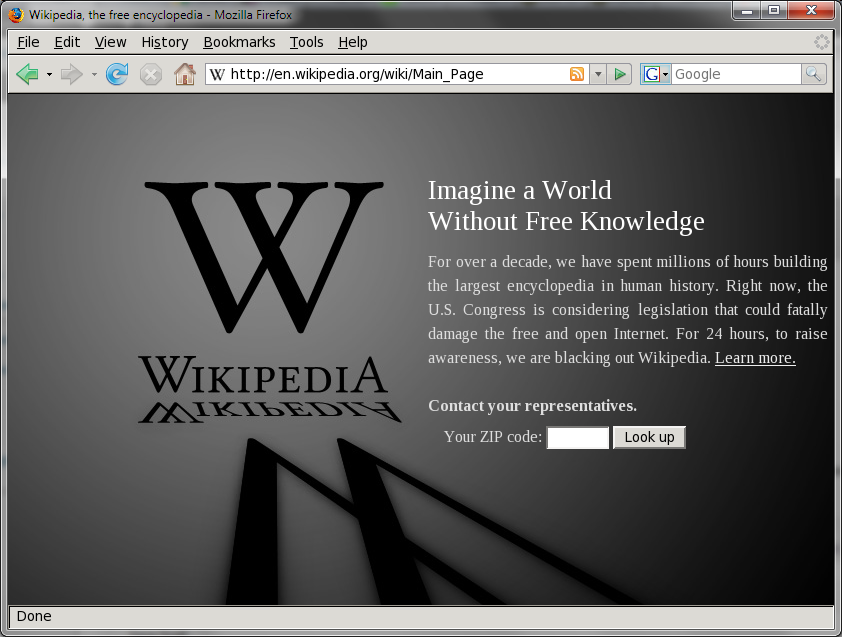Click the ZIP code input field
The height and width of the screenshot is (637, 842).
578,438
